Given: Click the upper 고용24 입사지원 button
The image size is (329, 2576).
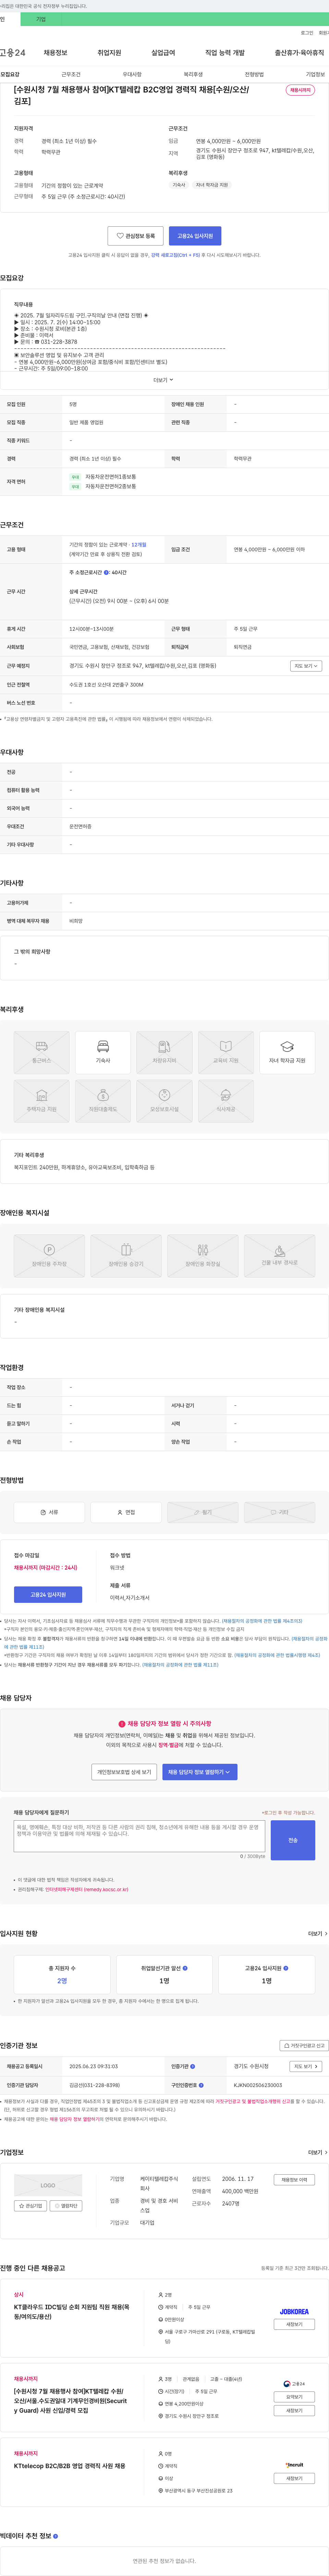Looking at the screenshot, I should point(195,236).
